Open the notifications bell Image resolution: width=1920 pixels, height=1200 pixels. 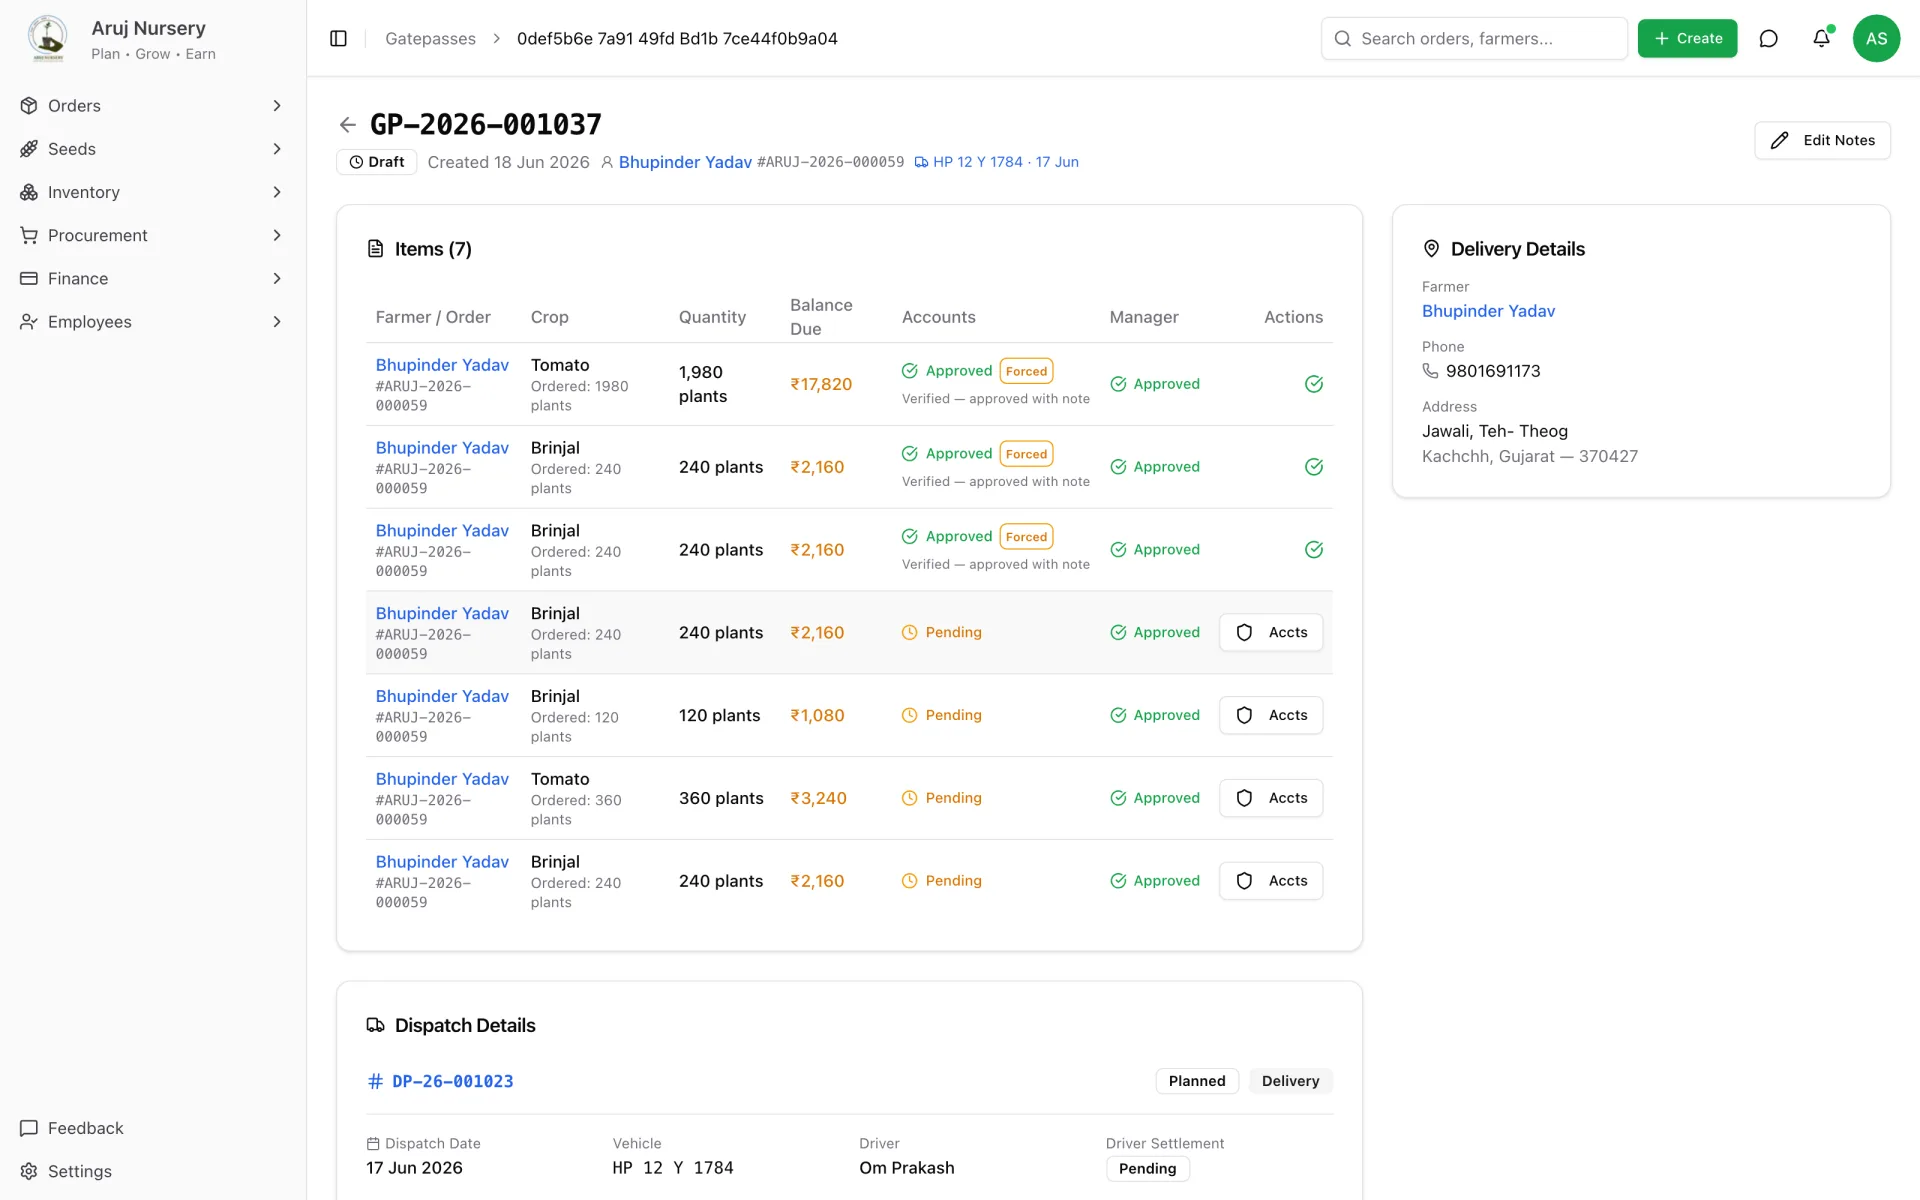point(1821,38)
